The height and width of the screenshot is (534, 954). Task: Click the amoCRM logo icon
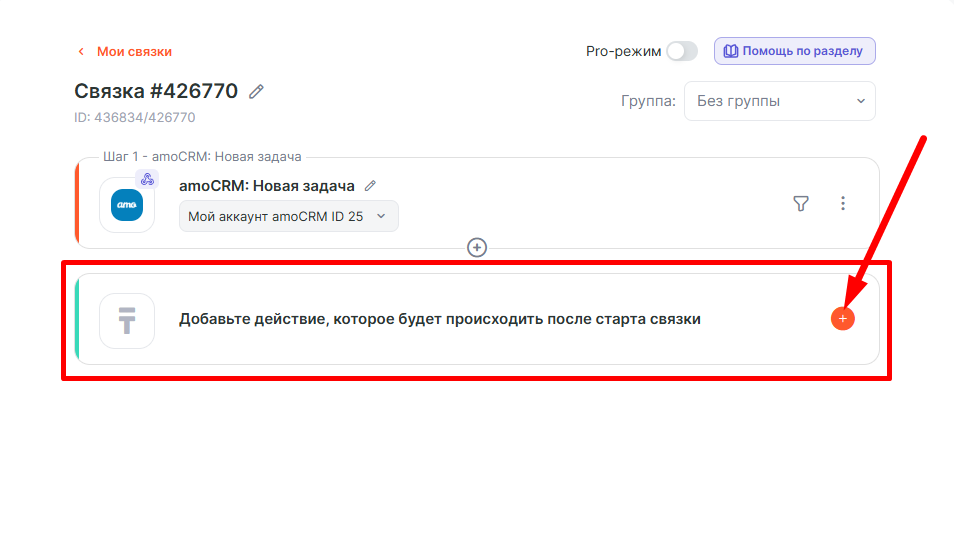click(127, 205)
